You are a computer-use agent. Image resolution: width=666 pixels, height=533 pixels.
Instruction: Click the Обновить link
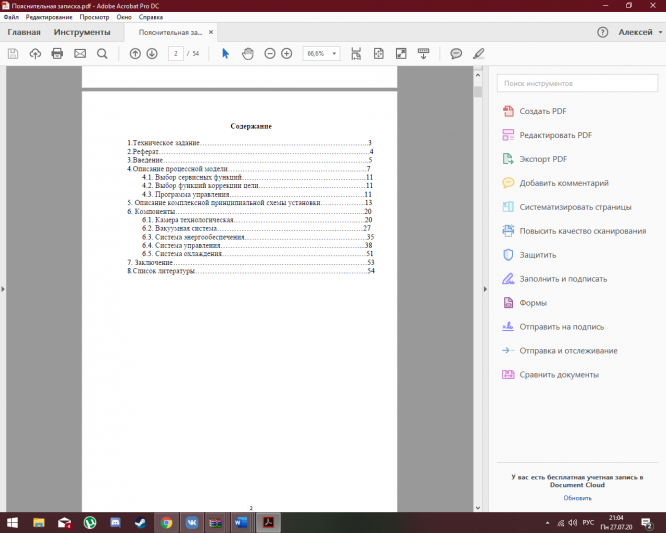point(577,498)
